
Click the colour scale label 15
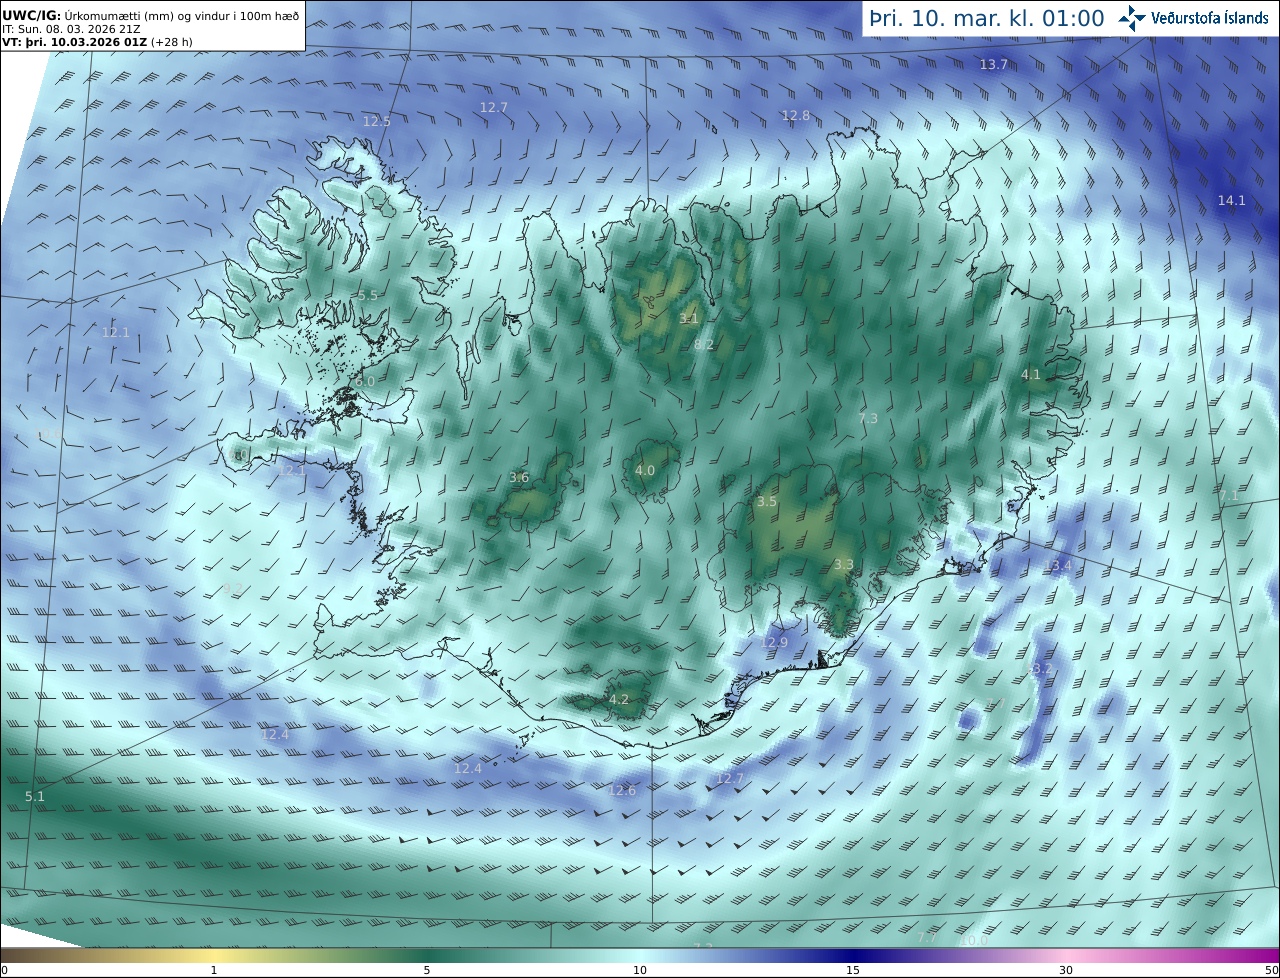[853, 970]
